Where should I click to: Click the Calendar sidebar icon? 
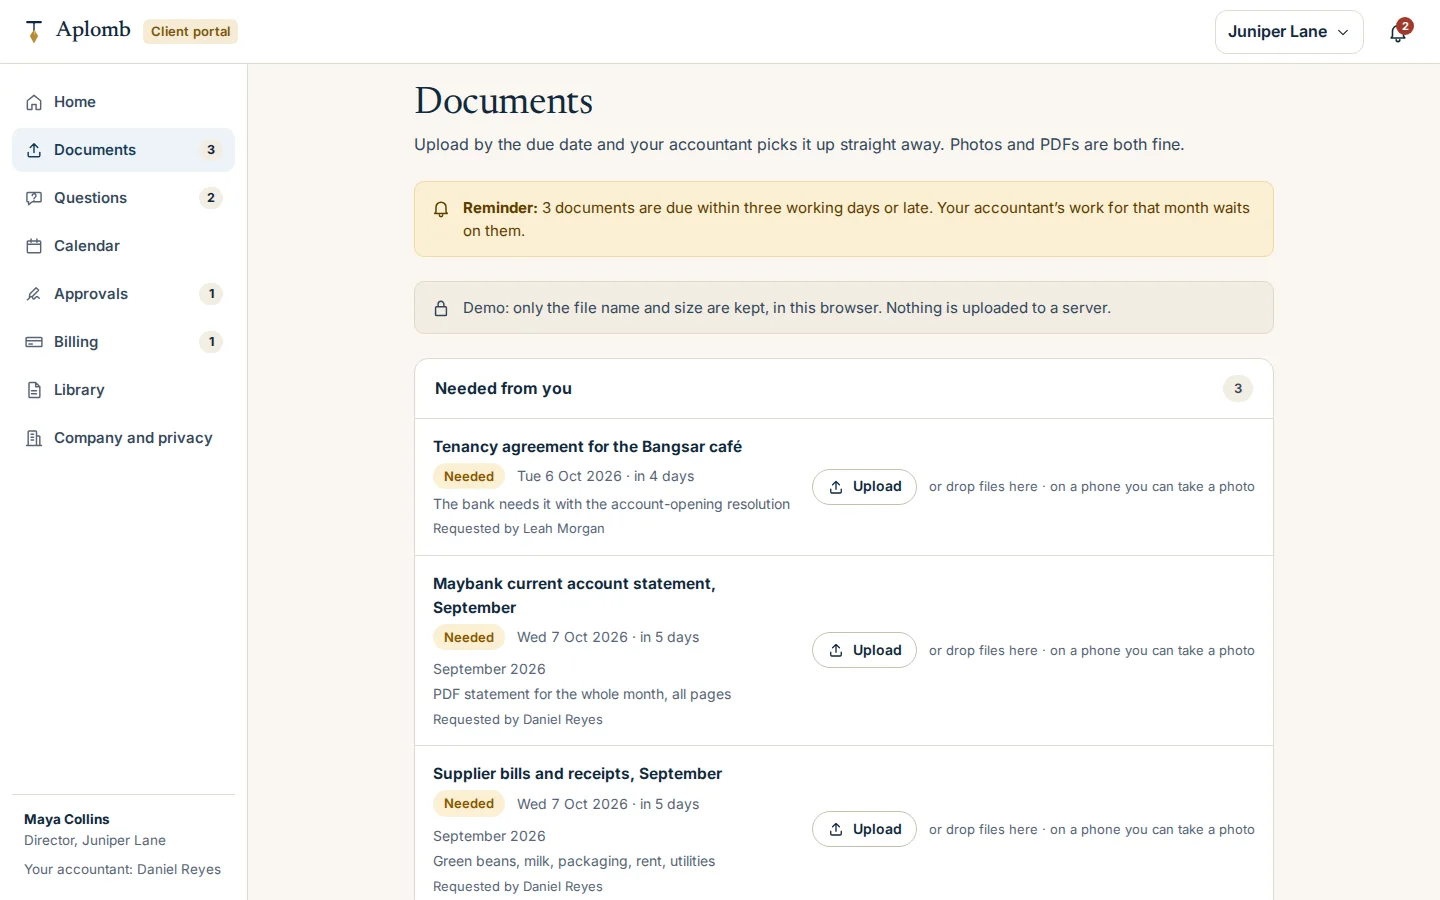pyautogui.click(x=34, y=246)
